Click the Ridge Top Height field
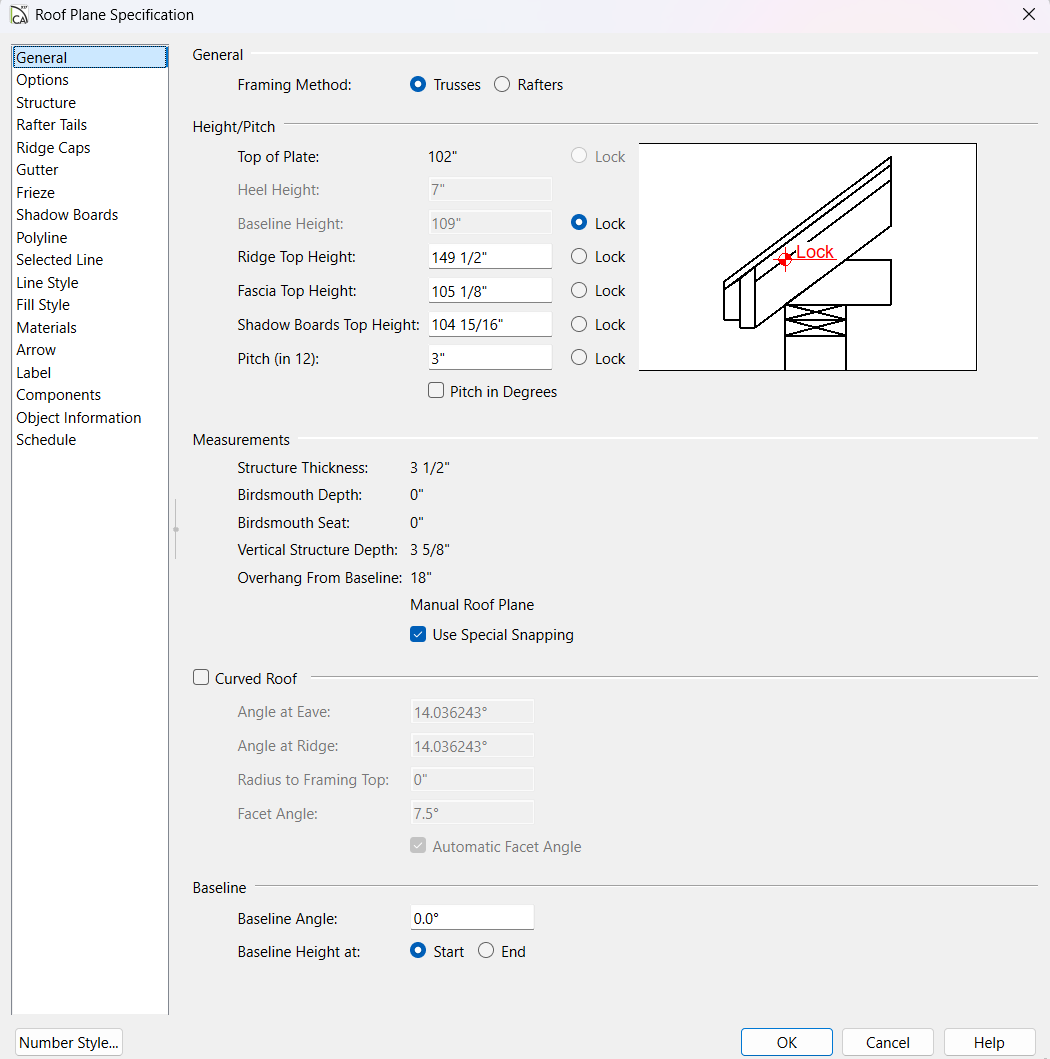 (490, 257)
